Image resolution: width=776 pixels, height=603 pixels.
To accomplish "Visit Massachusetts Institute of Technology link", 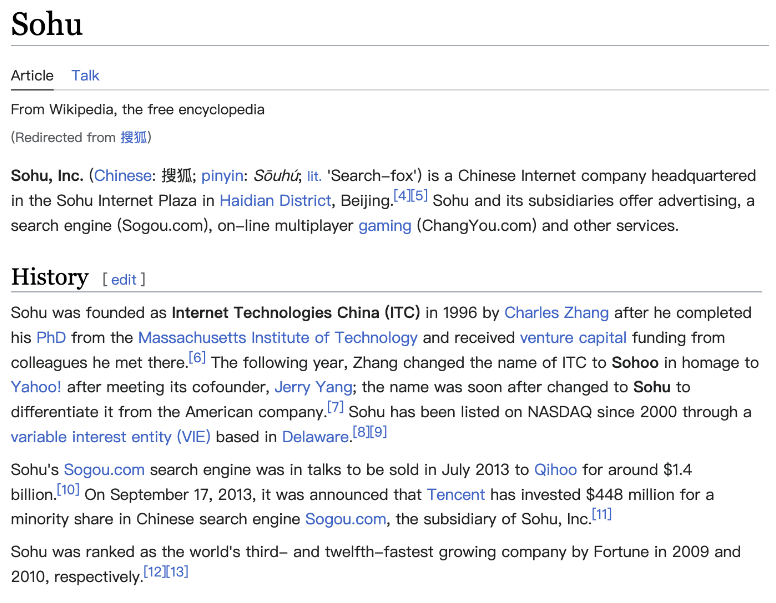I will point(278,338).
